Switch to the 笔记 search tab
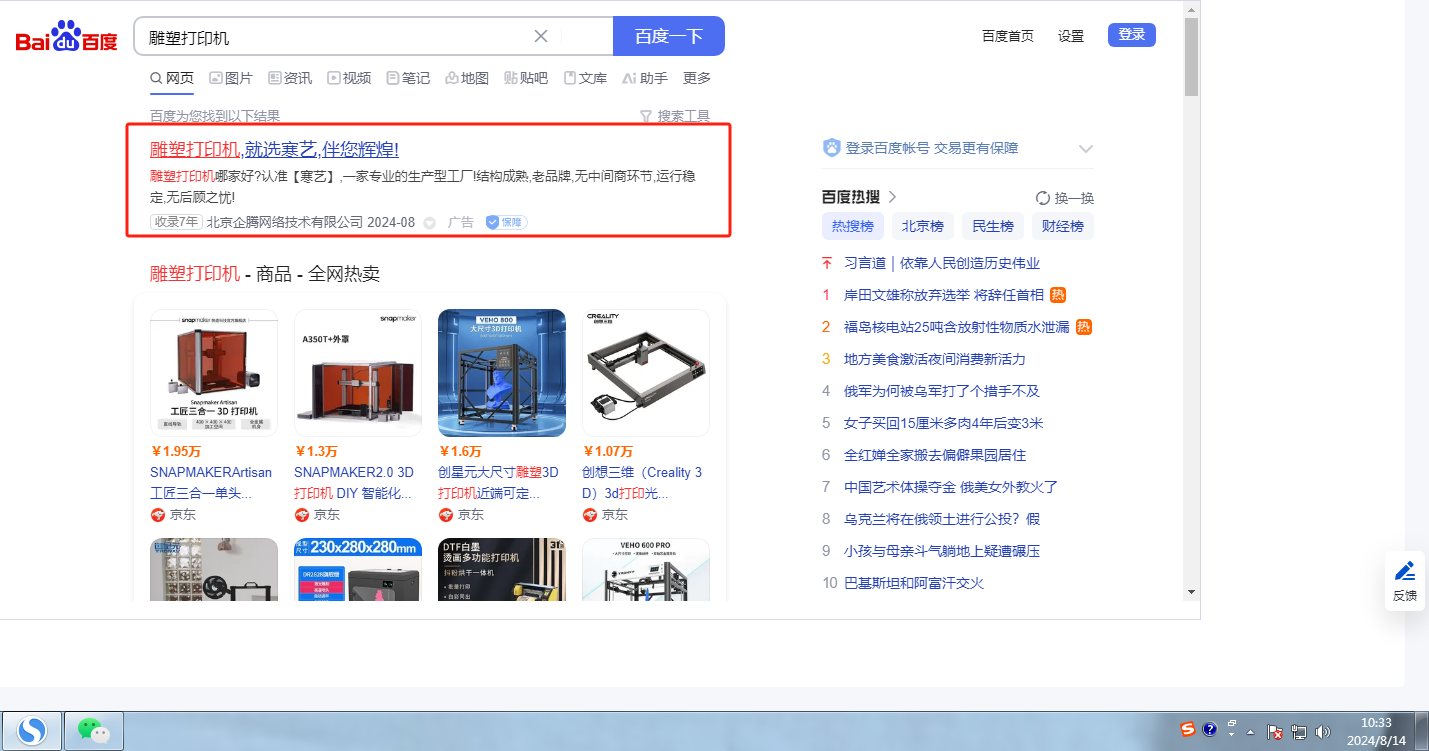Viewport: 1429px width, 751px height. coord(408,78)
